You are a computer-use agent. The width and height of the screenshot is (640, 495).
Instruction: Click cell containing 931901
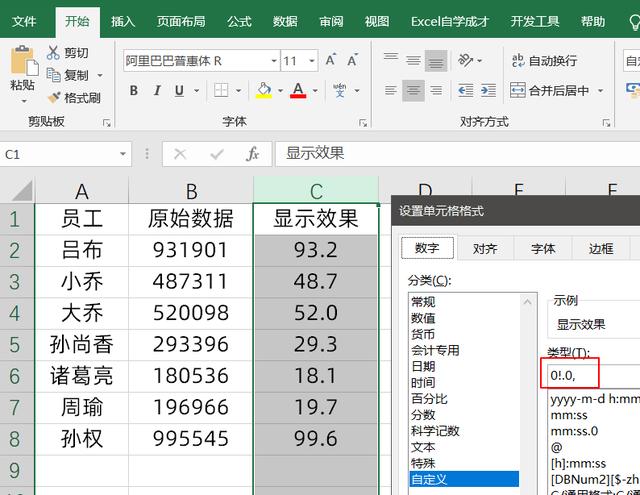[x=190, y=250]
